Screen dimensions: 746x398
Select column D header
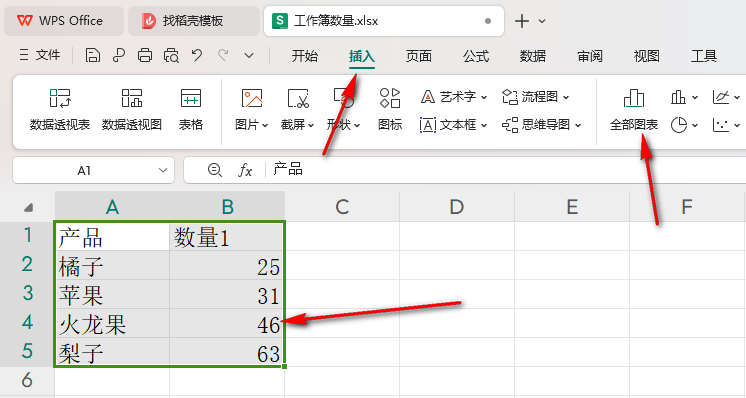[x=457, y=207]
